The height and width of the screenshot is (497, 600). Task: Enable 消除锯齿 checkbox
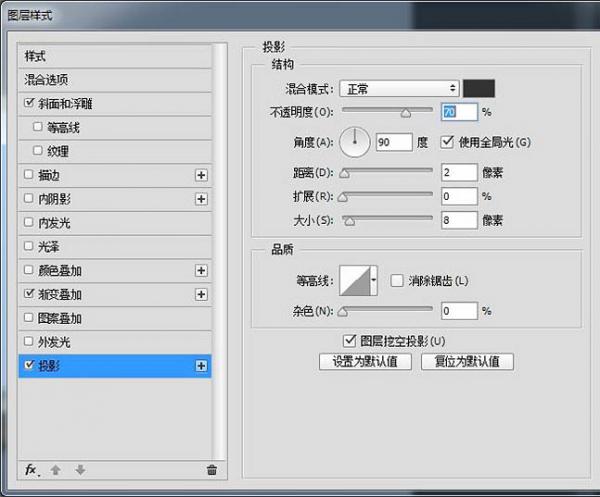(x=397, y=280)
